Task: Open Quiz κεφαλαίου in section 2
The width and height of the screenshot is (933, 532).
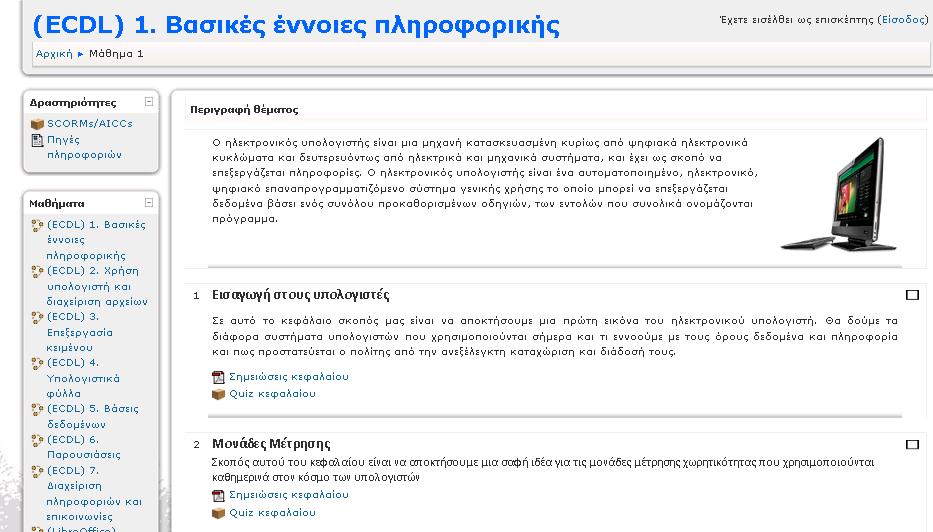Action: click(x=273, y=513)
